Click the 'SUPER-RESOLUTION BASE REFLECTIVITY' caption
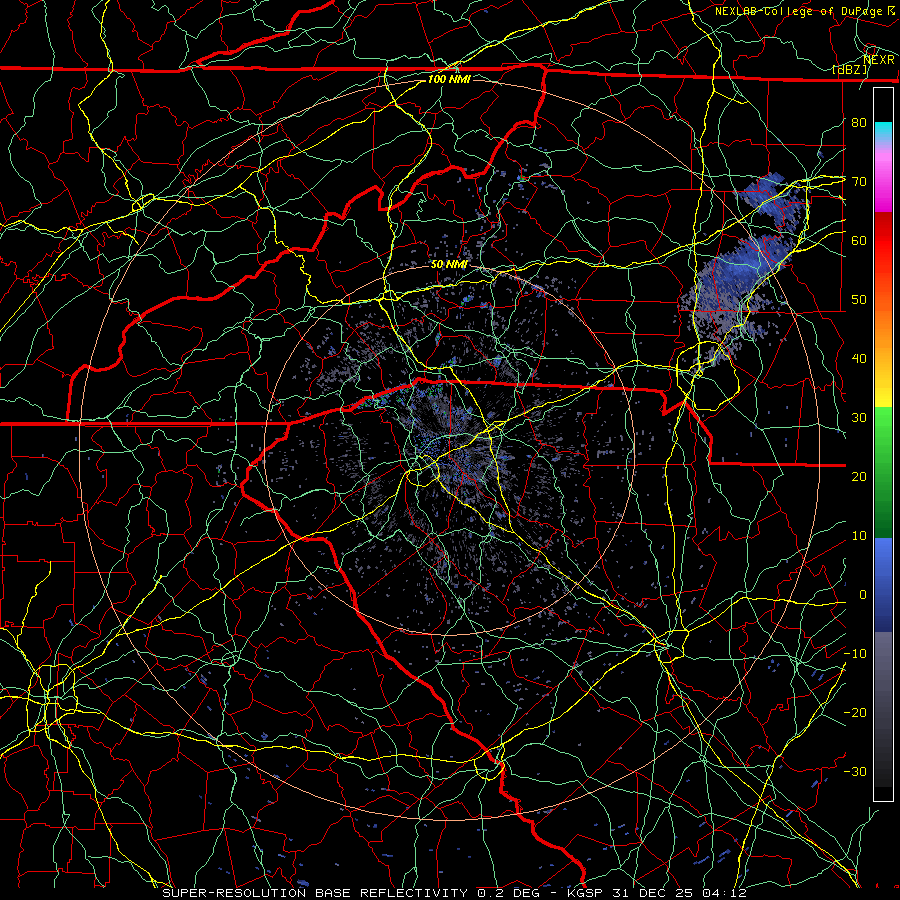Screen dimensions: 900x900 tap(315, 893)
